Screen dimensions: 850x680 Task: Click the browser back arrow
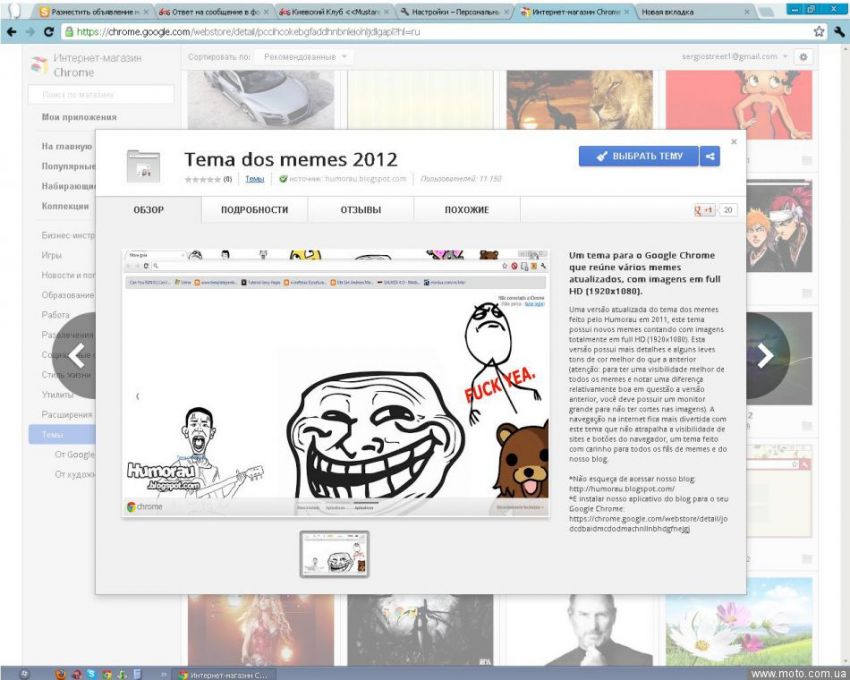pyautogui.click(x=12, y=32)
